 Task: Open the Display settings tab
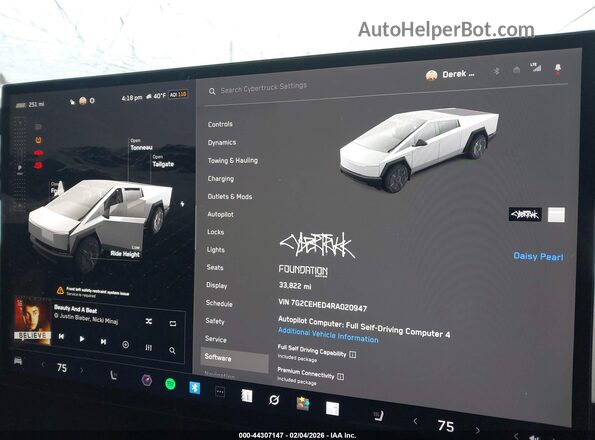click(x=216, y=285)
